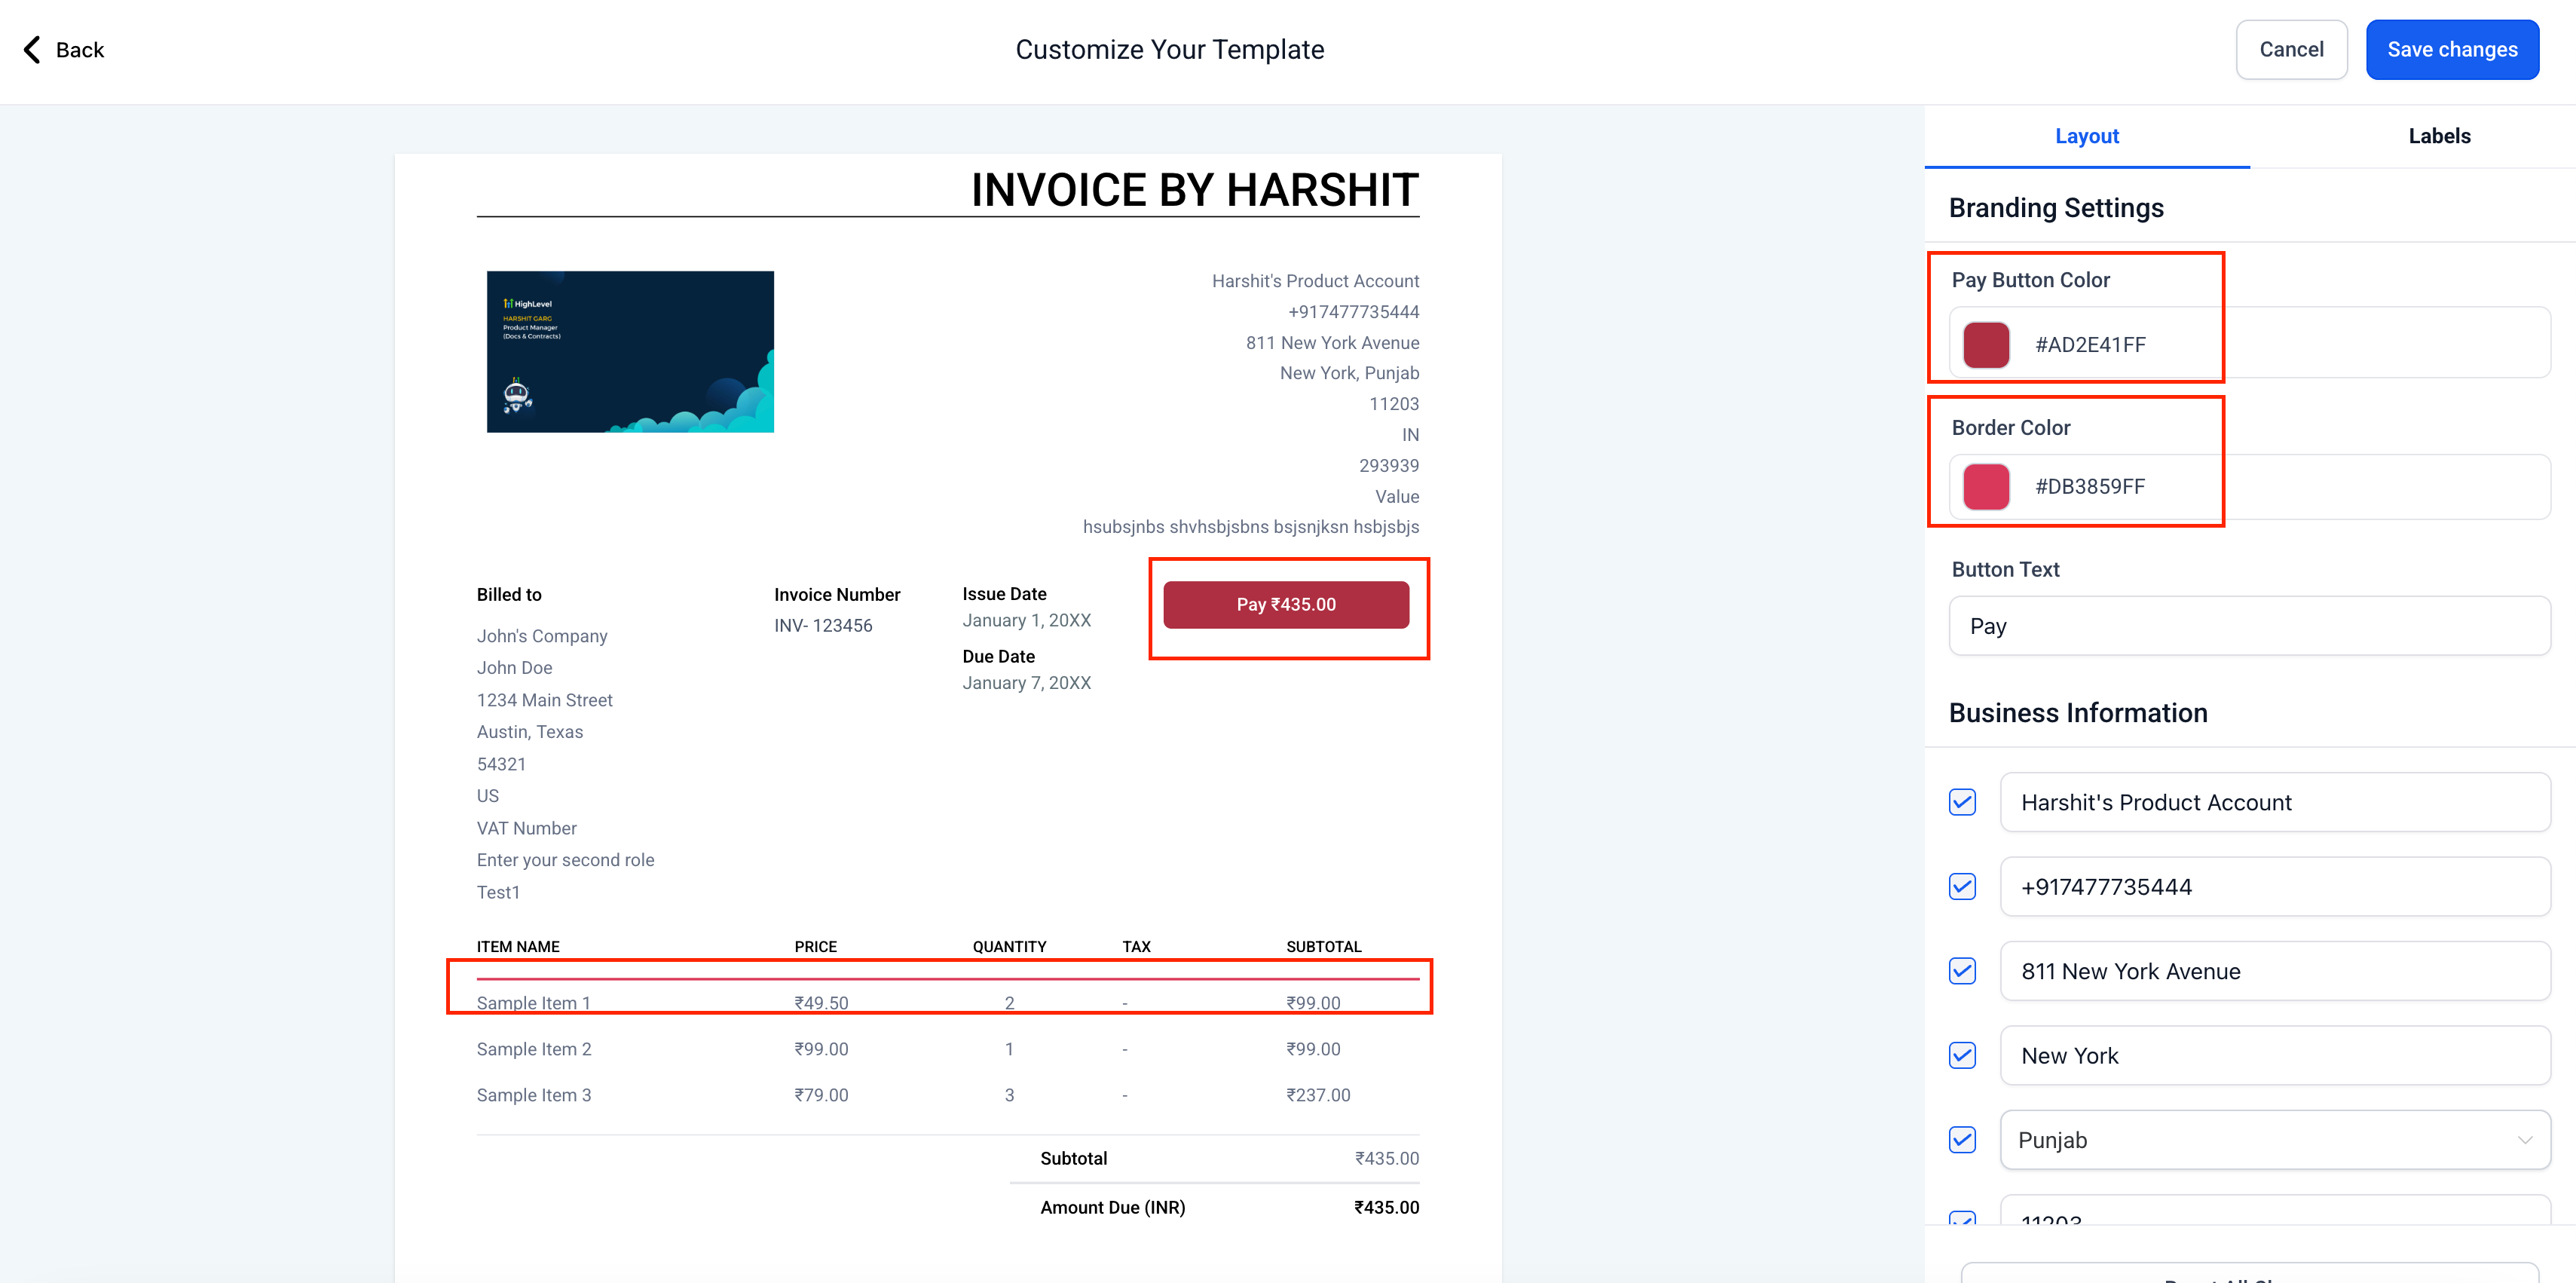Viewport: 2576px width, 1283px height.
Task: Toggle the phone number +917477735444 checkbox
Action: 1962,886
